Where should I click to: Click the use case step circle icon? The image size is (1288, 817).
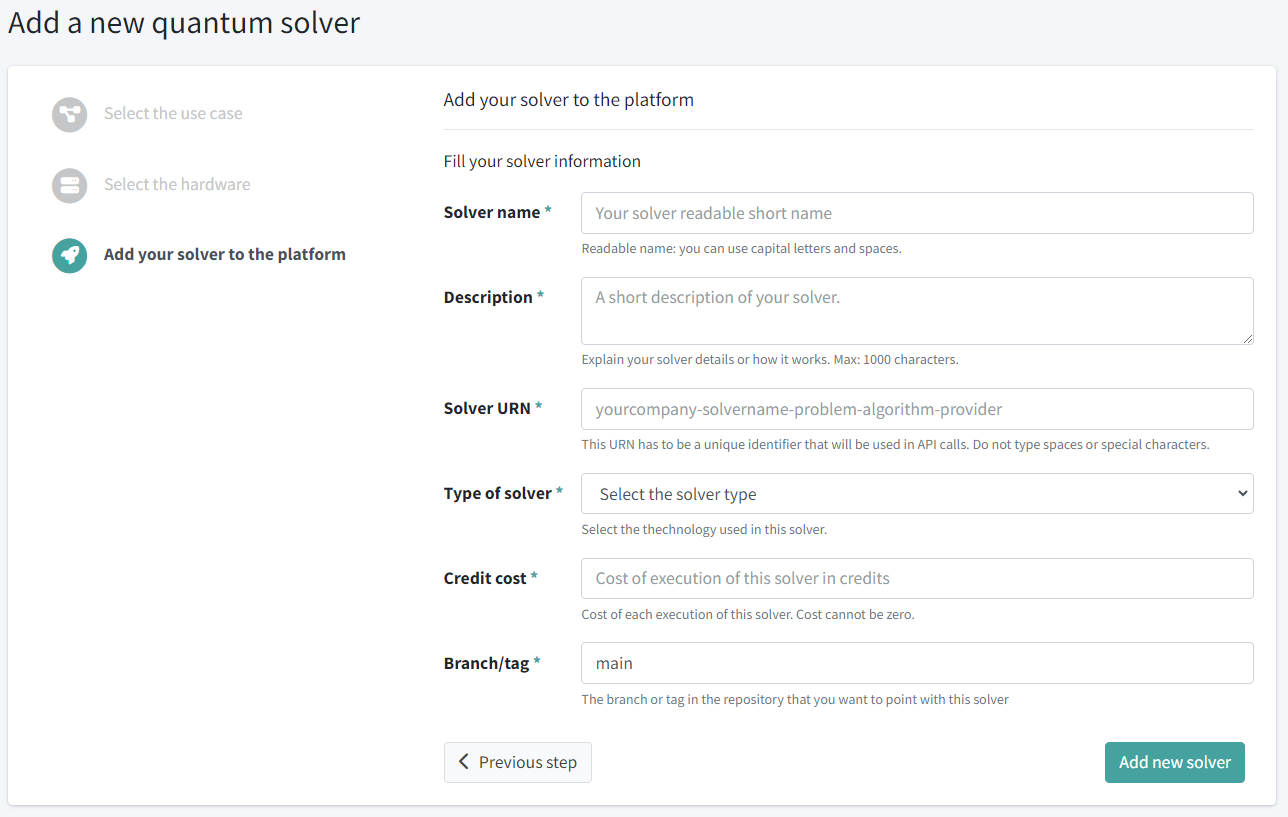point(70,114)
